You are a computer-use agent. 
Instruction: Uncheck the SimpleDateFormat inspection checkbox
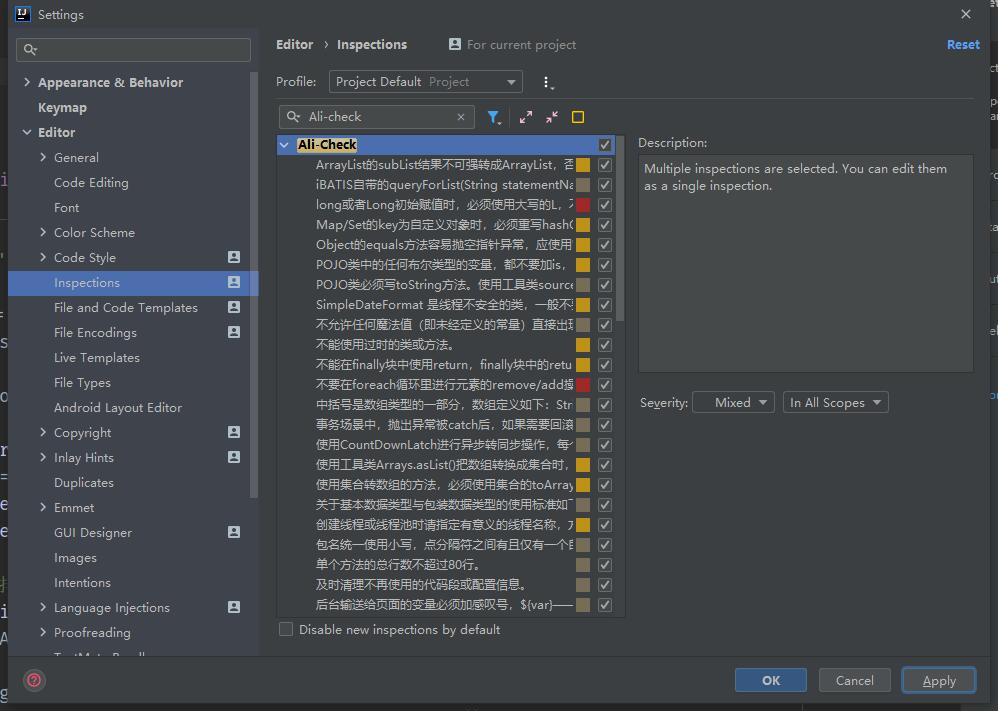tap(605, 304)
